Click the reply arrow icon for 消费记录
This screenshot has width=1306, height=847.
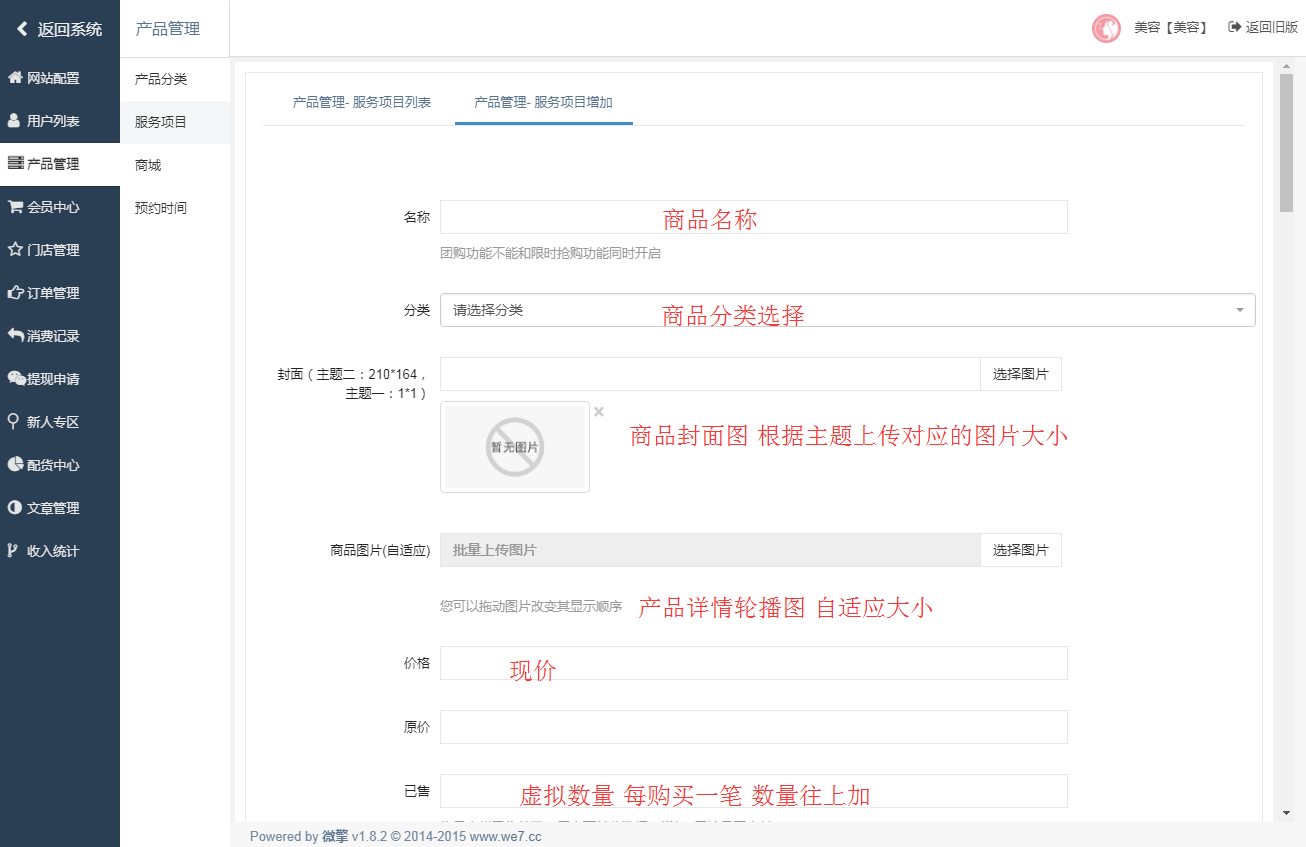[x=15, y=336]
